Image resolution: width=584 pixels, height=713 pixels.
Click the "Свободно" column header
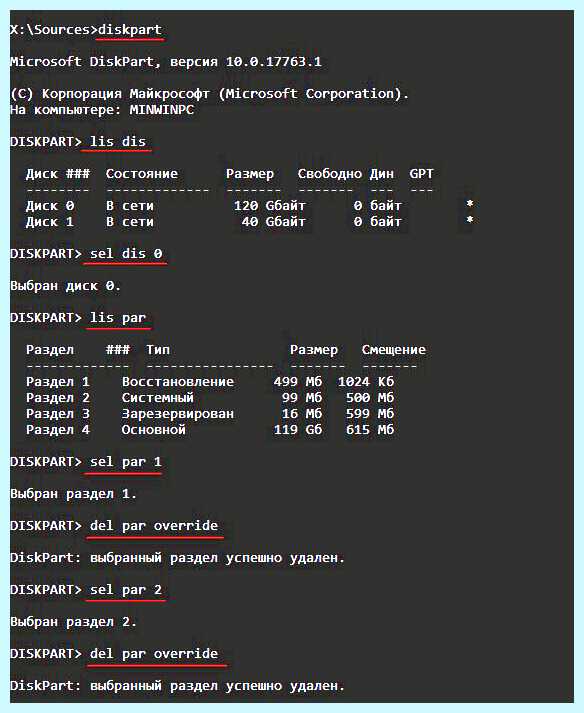(x=330, y=174)
